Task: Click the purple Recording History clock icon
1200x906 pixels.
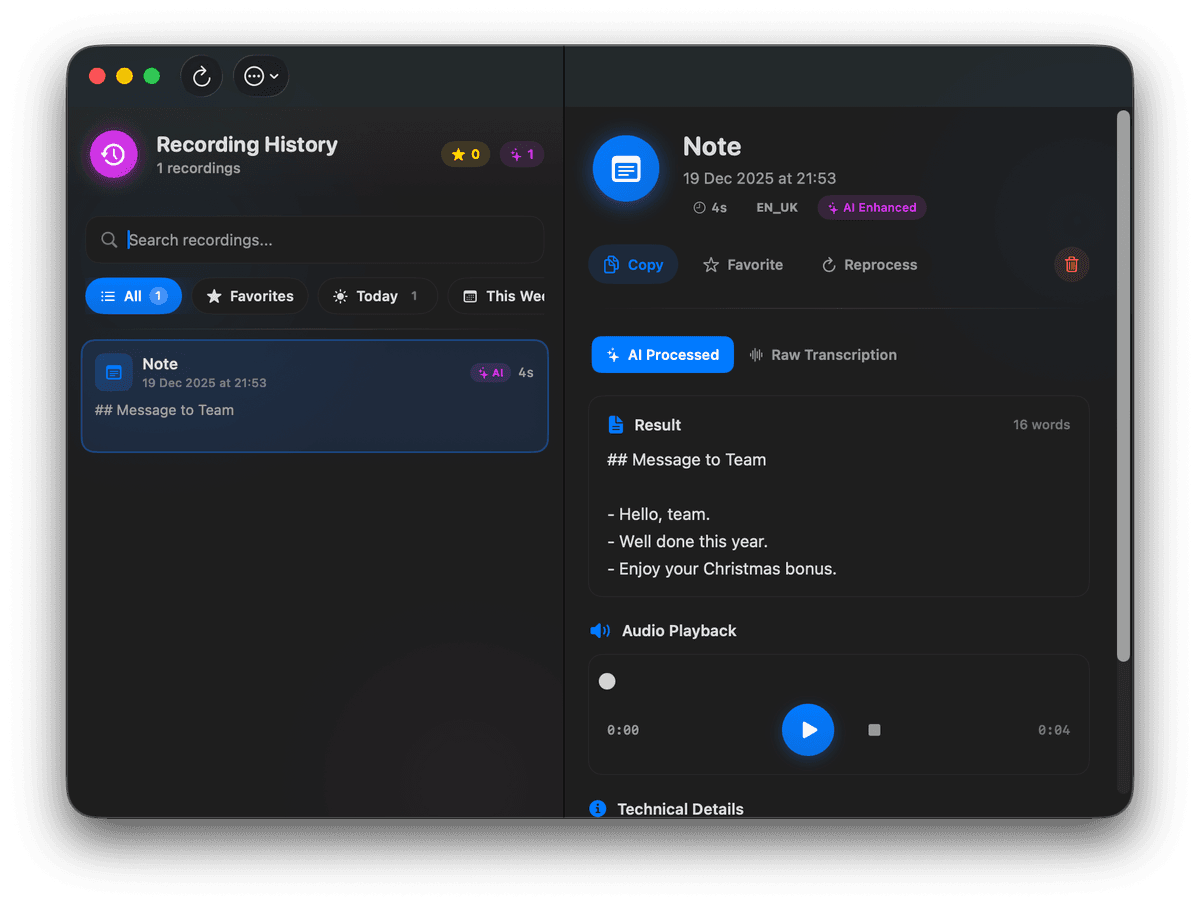Action: tap(112, 154)
